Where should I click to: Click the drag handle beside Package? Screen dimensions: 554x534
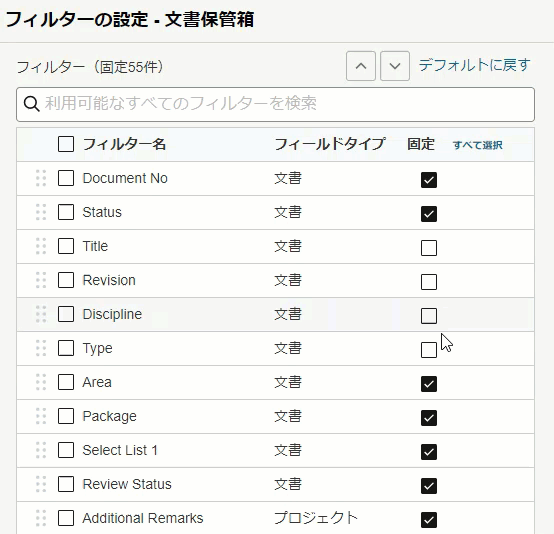(41, 416)
